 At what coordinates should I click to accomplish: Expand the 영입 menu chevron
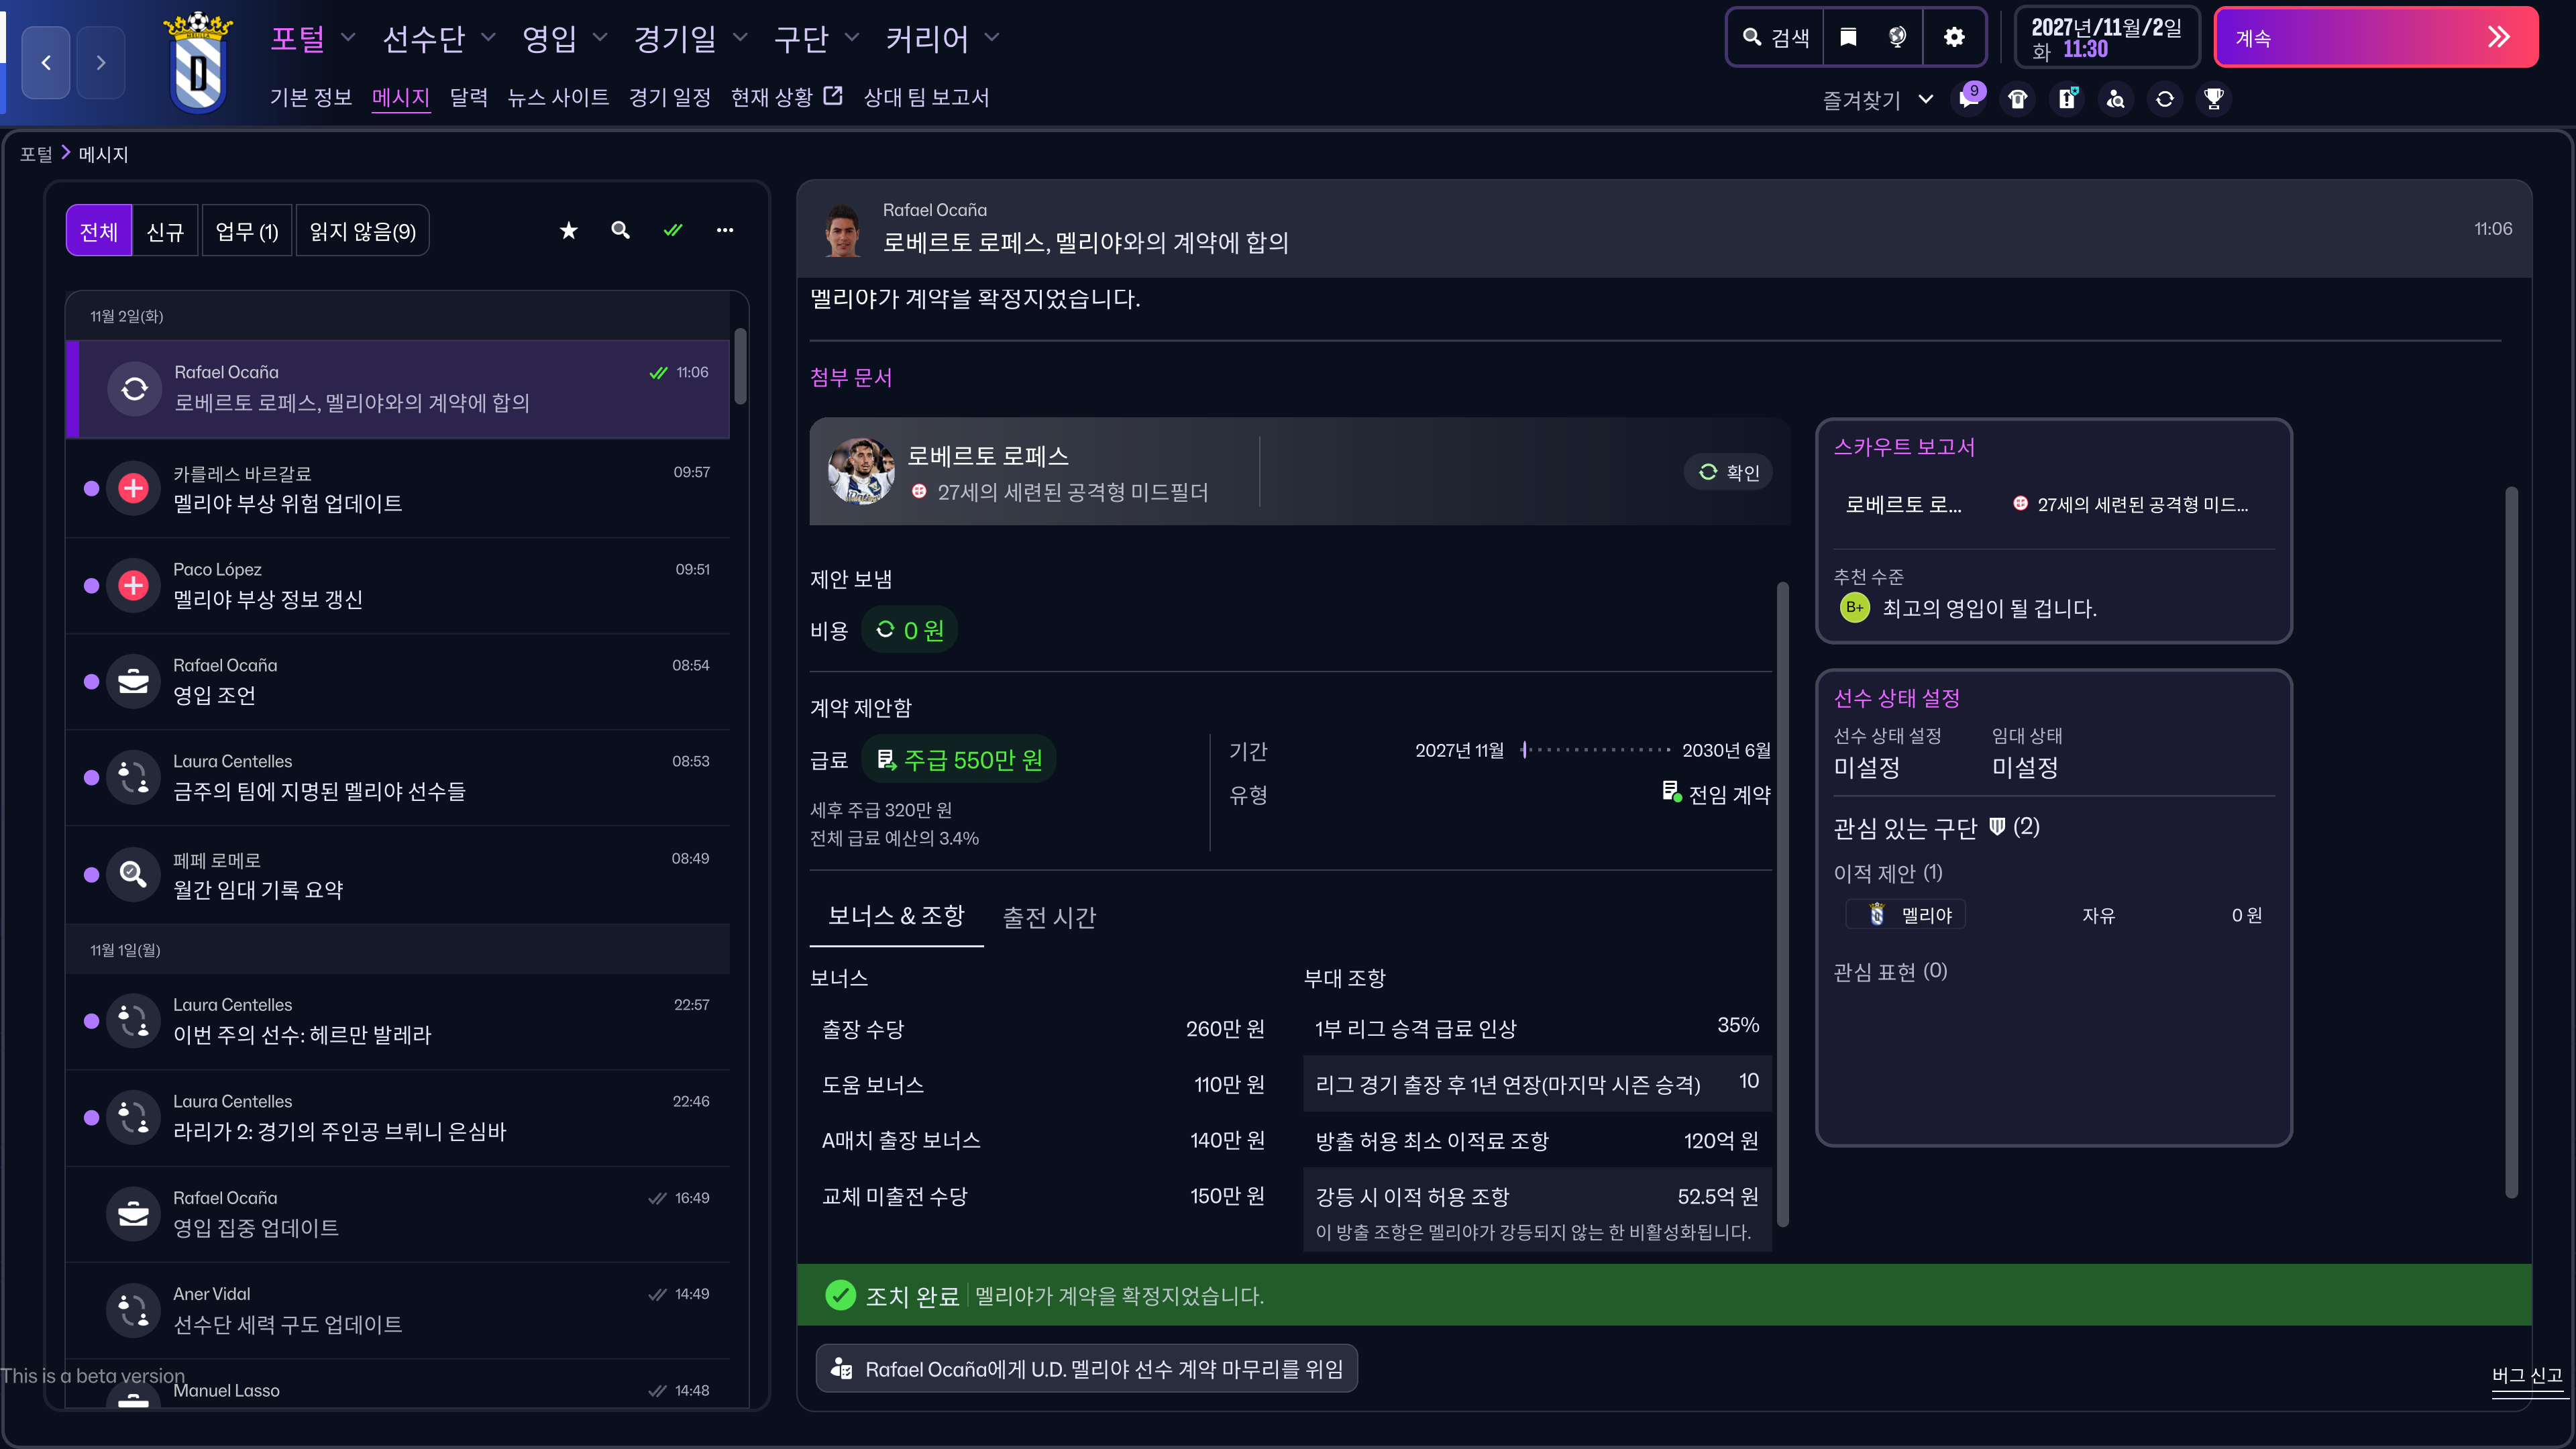(x=600, y=38)
